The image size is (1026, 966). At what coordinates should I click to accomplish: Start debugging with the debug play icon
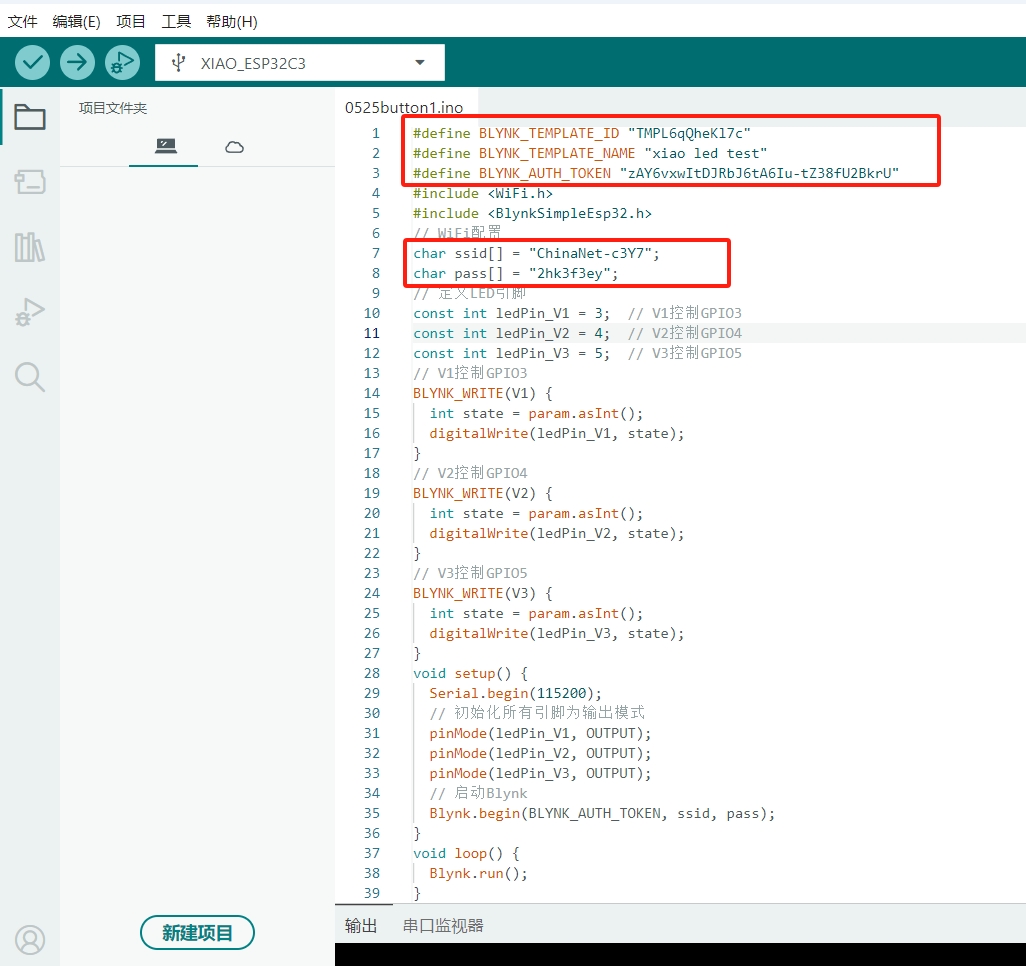[122, 63]
